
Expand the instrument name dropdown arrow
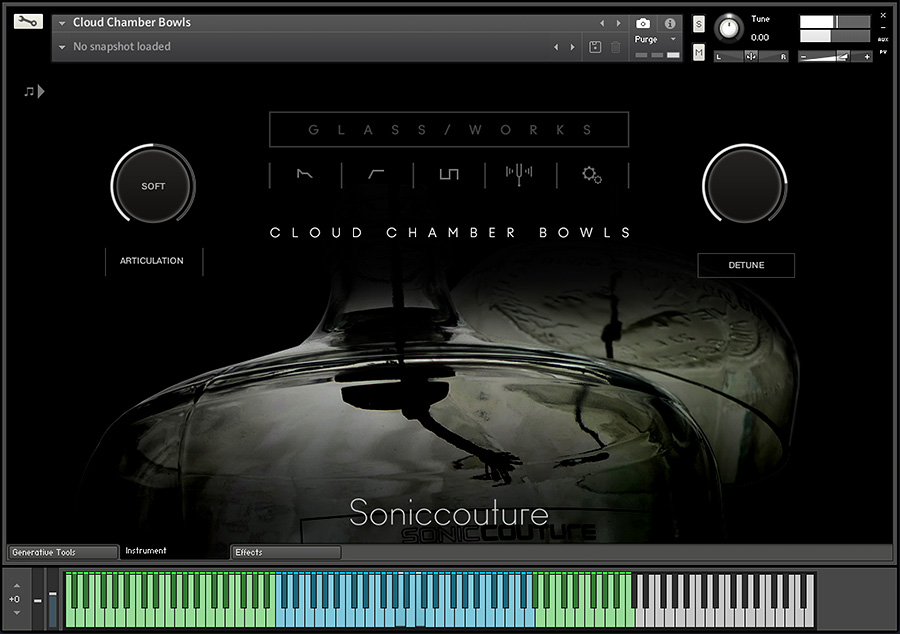point(62,23)
